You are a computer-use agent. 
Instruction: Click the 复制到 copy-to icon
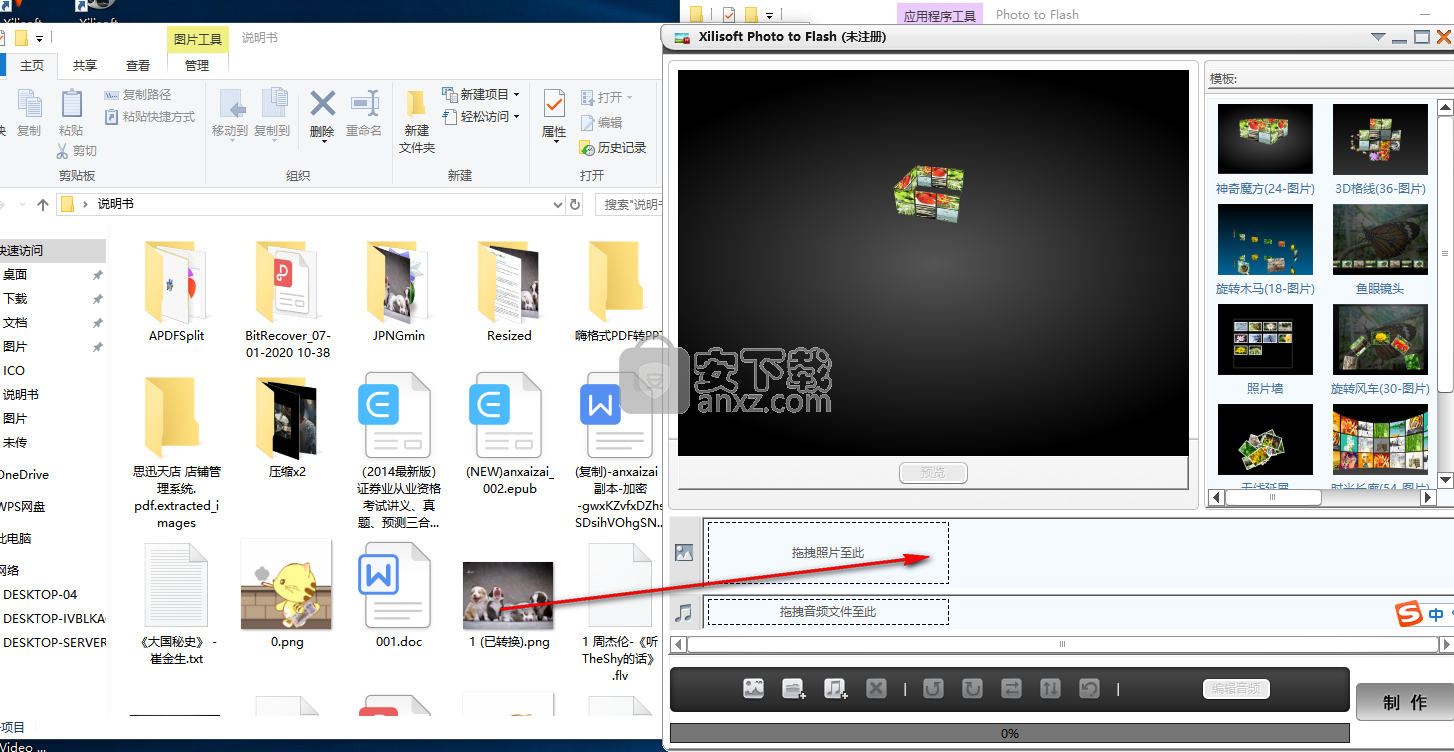(273, 104)
